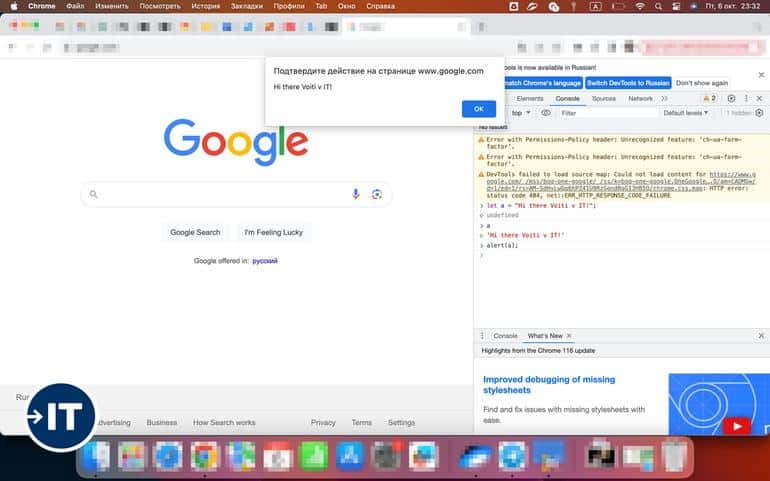This screenshot has height=481, width=770.
Task: Open Control Center in the menu bar
Action: [676, 6]
